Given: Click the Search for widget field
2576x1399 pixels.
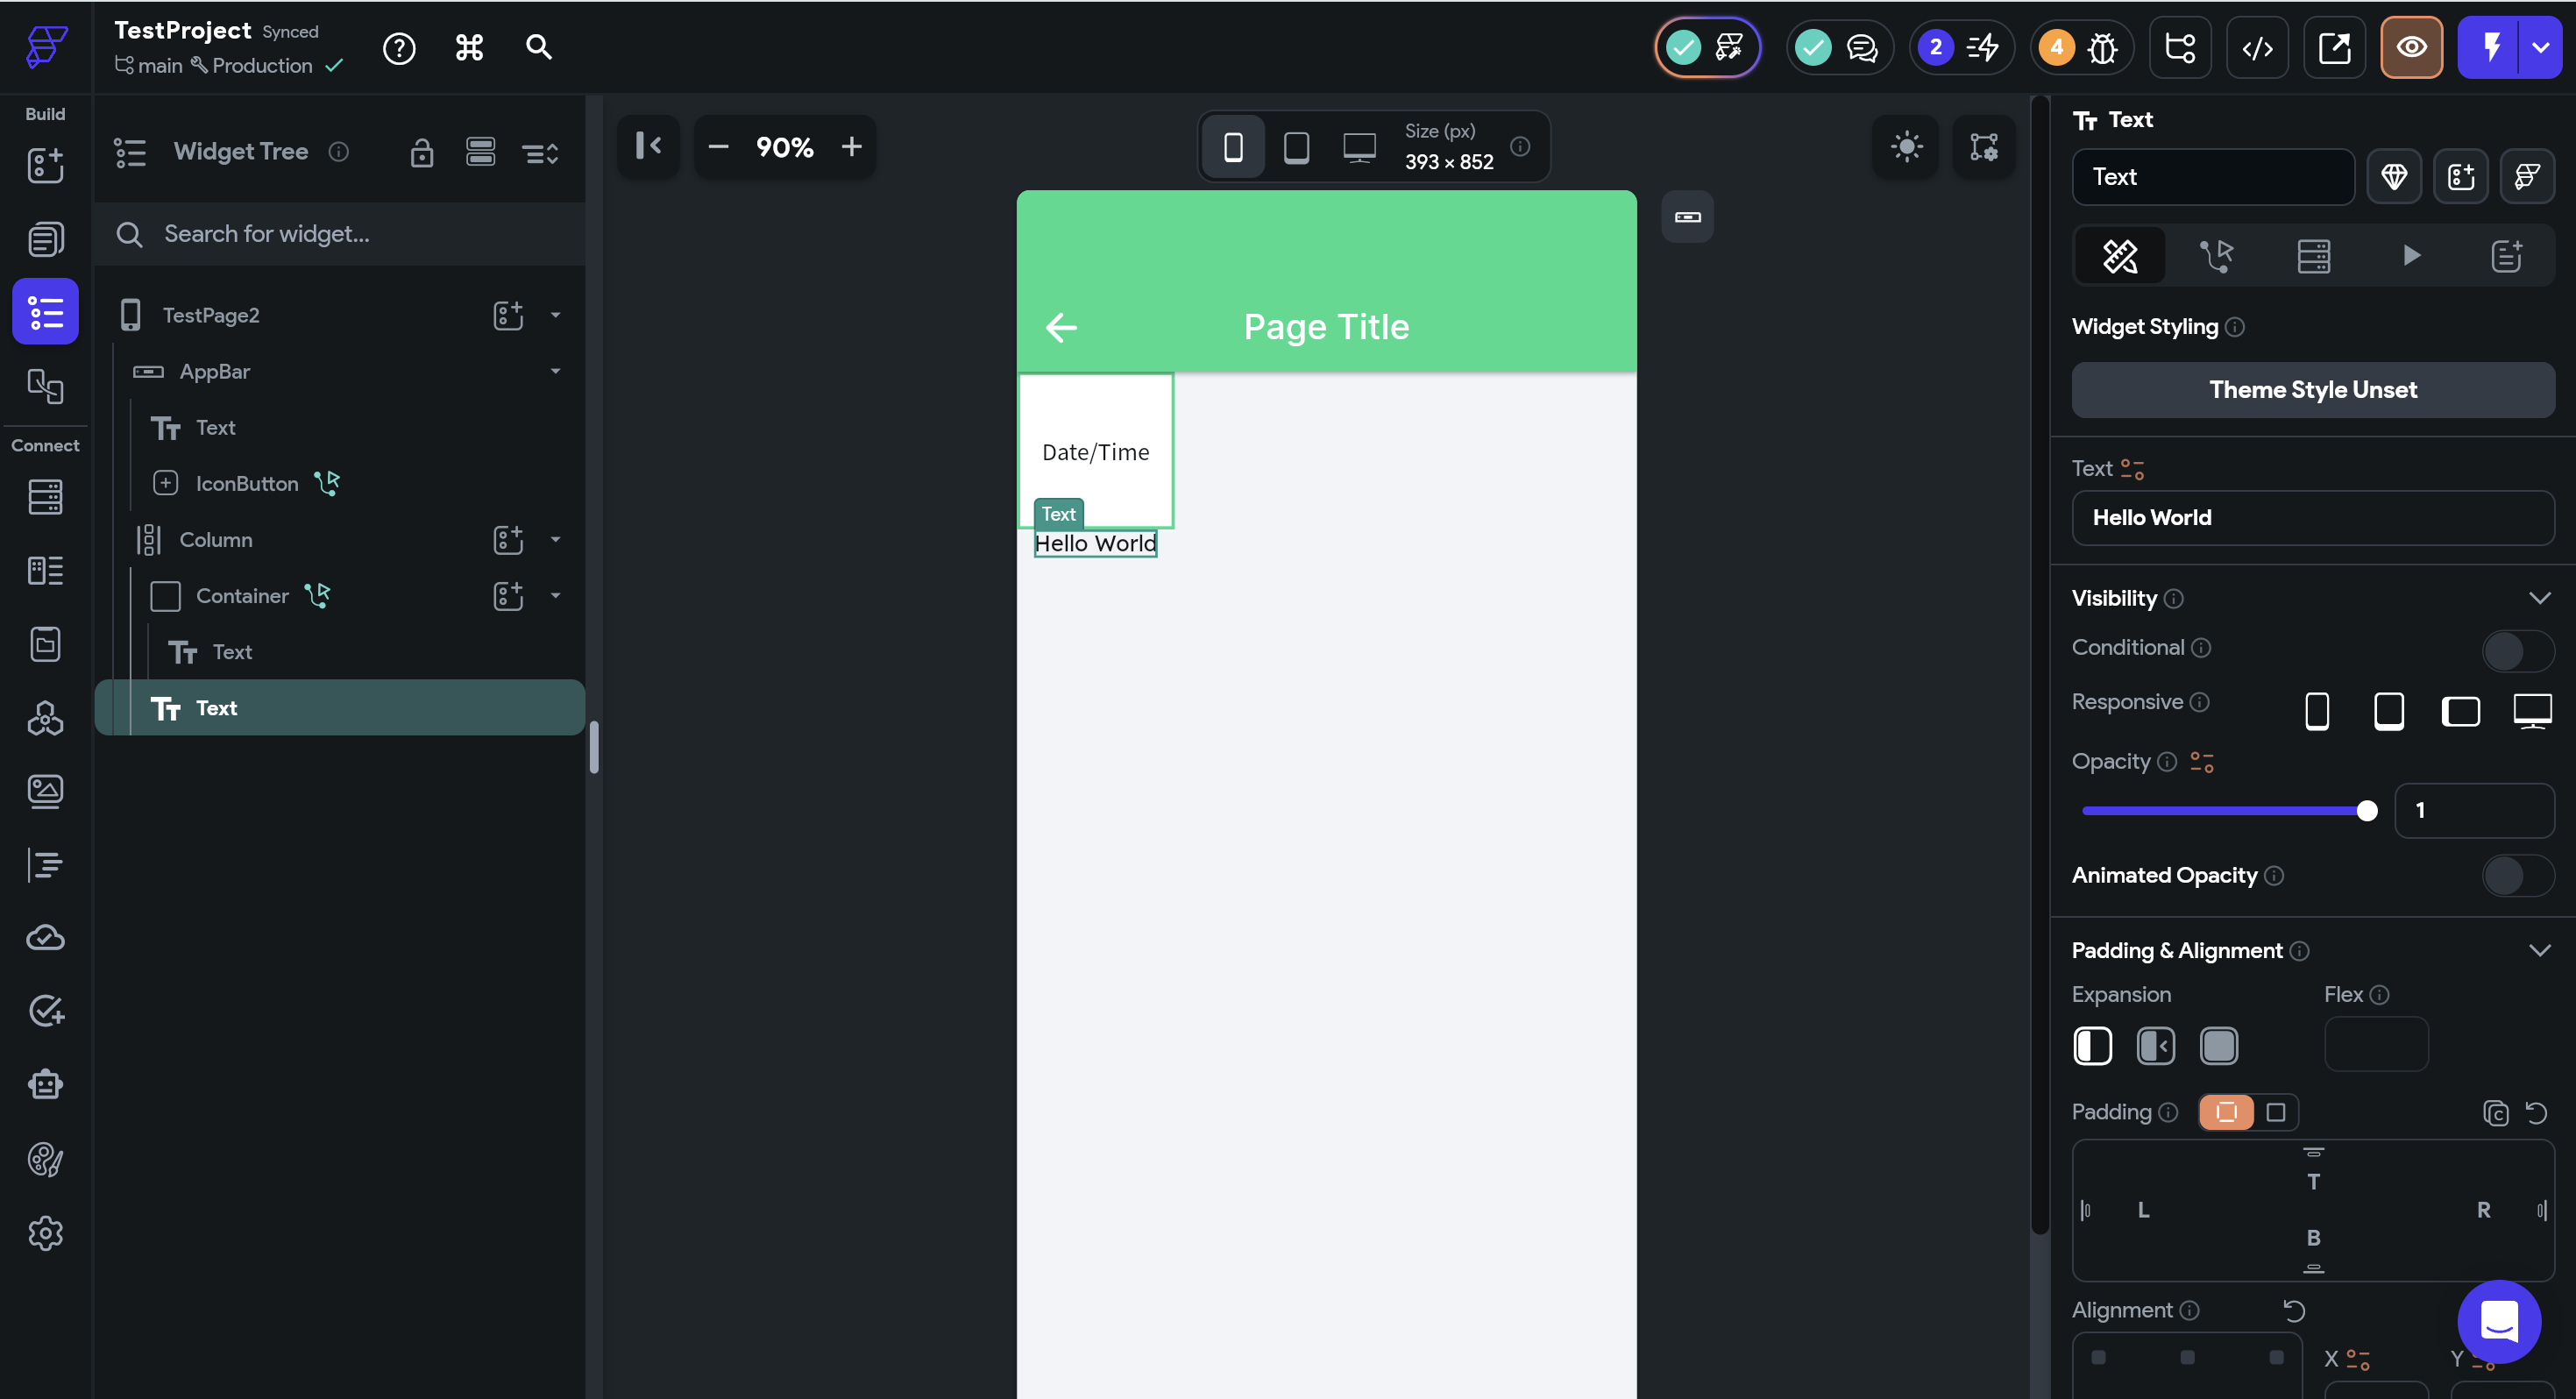Looking at the screenshot, I should coord(340,234).
